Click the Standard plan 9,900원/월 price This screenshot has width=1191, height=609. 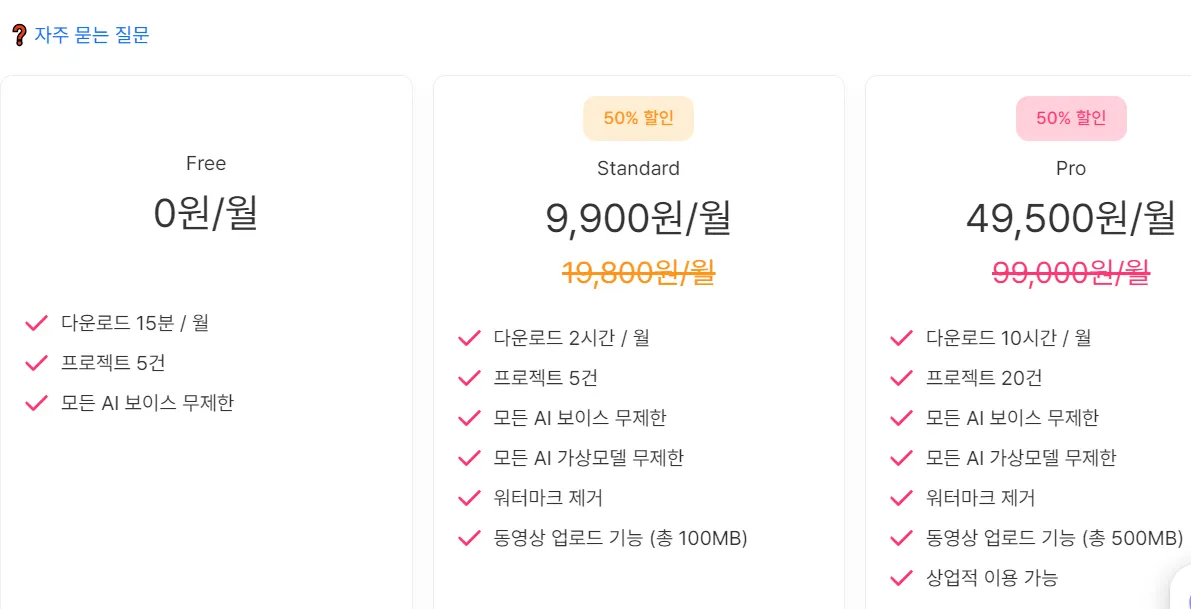tap(638, 218)
